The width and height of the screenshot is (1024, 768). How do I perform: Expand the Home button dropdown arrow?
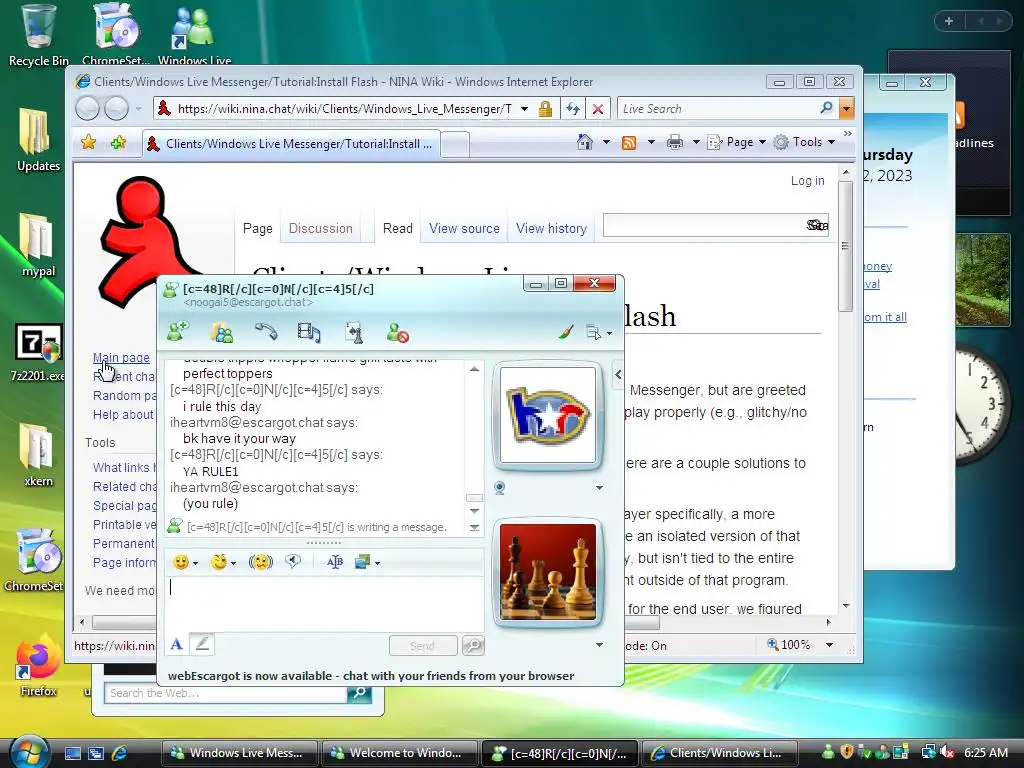click(x=606, y=142)
